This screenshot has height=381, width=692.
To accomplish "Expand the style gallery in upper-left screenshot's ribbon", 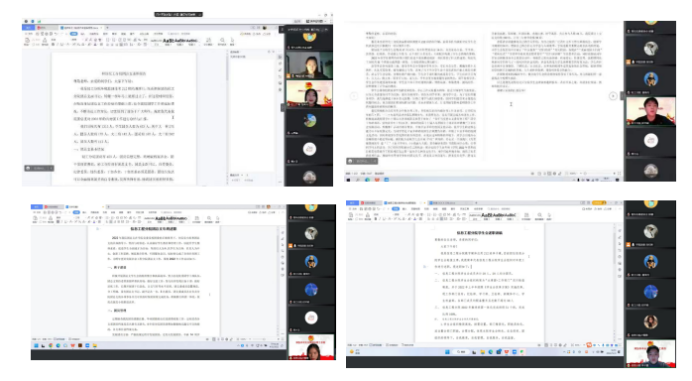I will point(200,41).
